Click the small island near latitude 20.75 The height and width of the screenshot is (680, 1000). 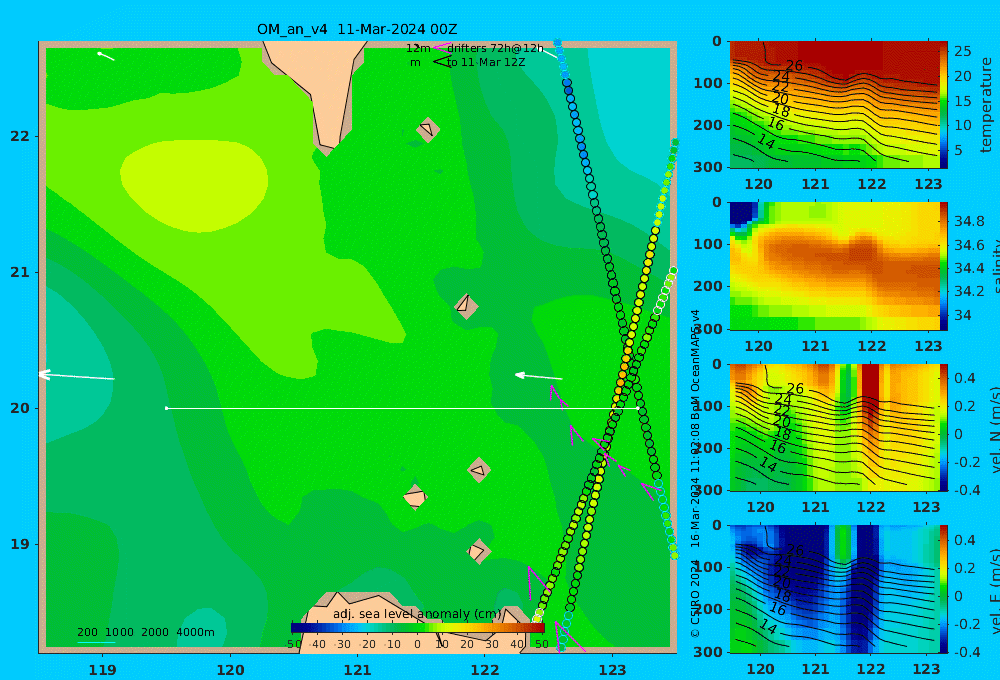tap(466, 306)
